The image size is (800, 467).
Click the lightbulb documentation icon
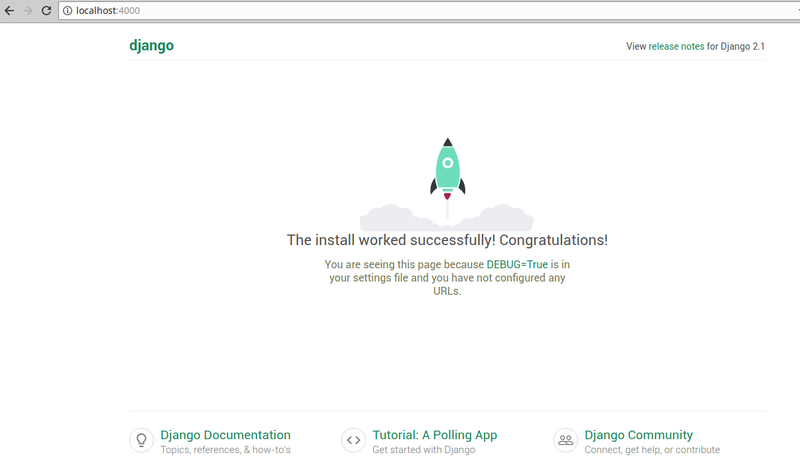tap(141, 440)
